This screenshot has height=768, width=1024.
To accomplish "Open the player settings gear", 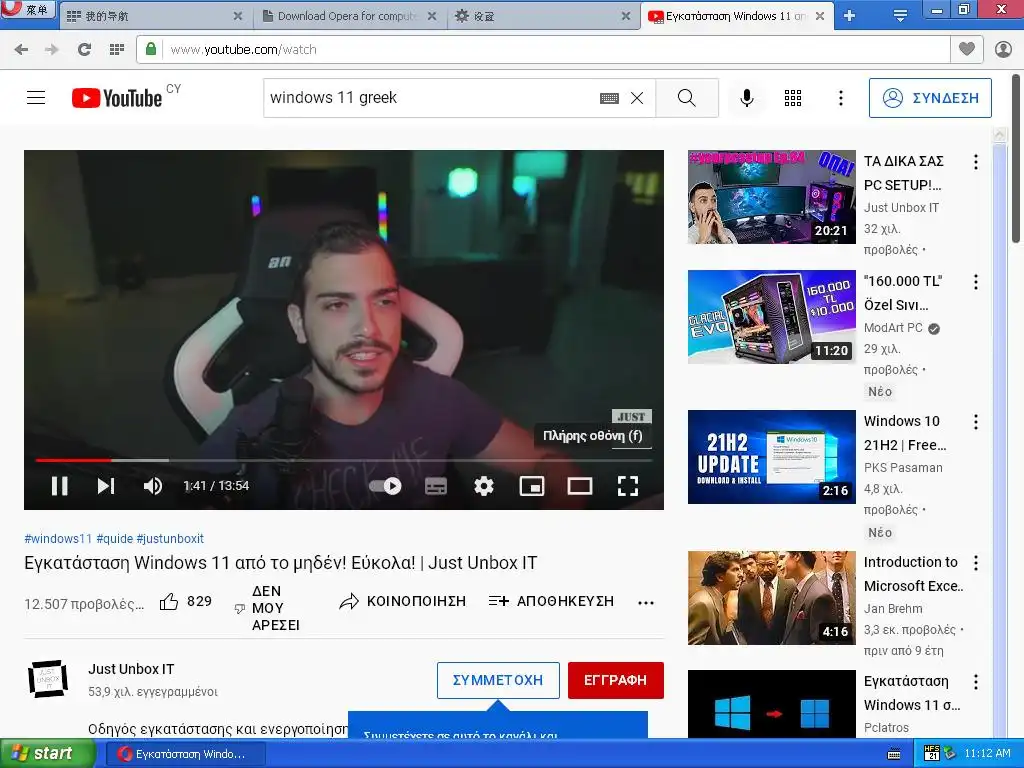I will (484, 486).
